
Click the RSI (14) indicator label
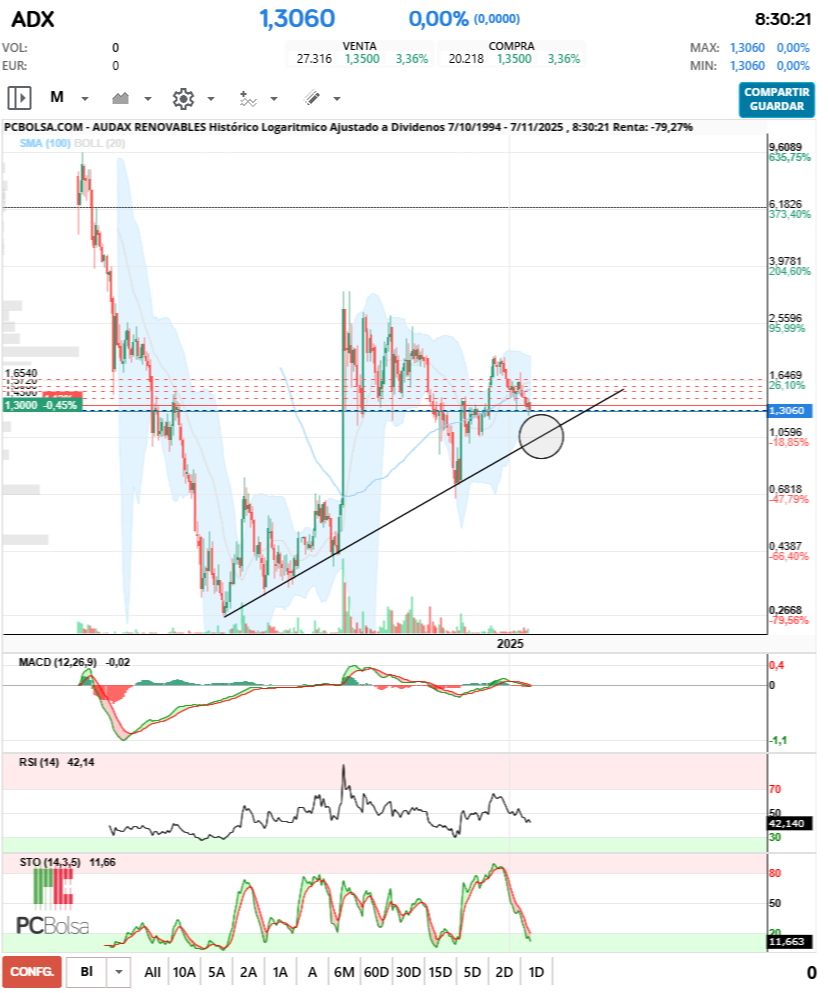pos(39,762)
